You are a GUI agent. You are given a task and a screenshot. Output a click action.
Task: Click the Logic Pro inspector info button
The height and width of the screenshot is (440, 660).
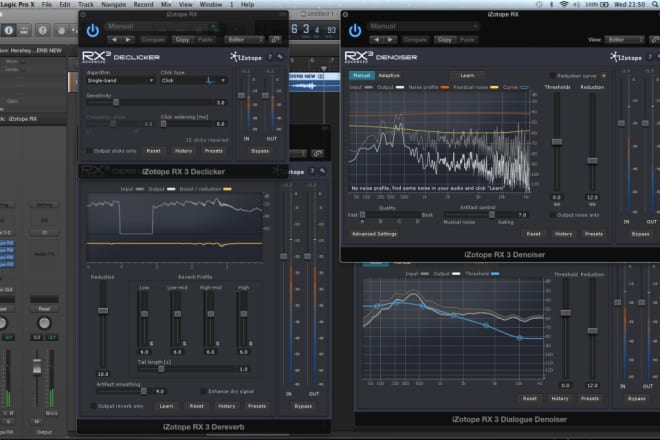tap(8, 30)
